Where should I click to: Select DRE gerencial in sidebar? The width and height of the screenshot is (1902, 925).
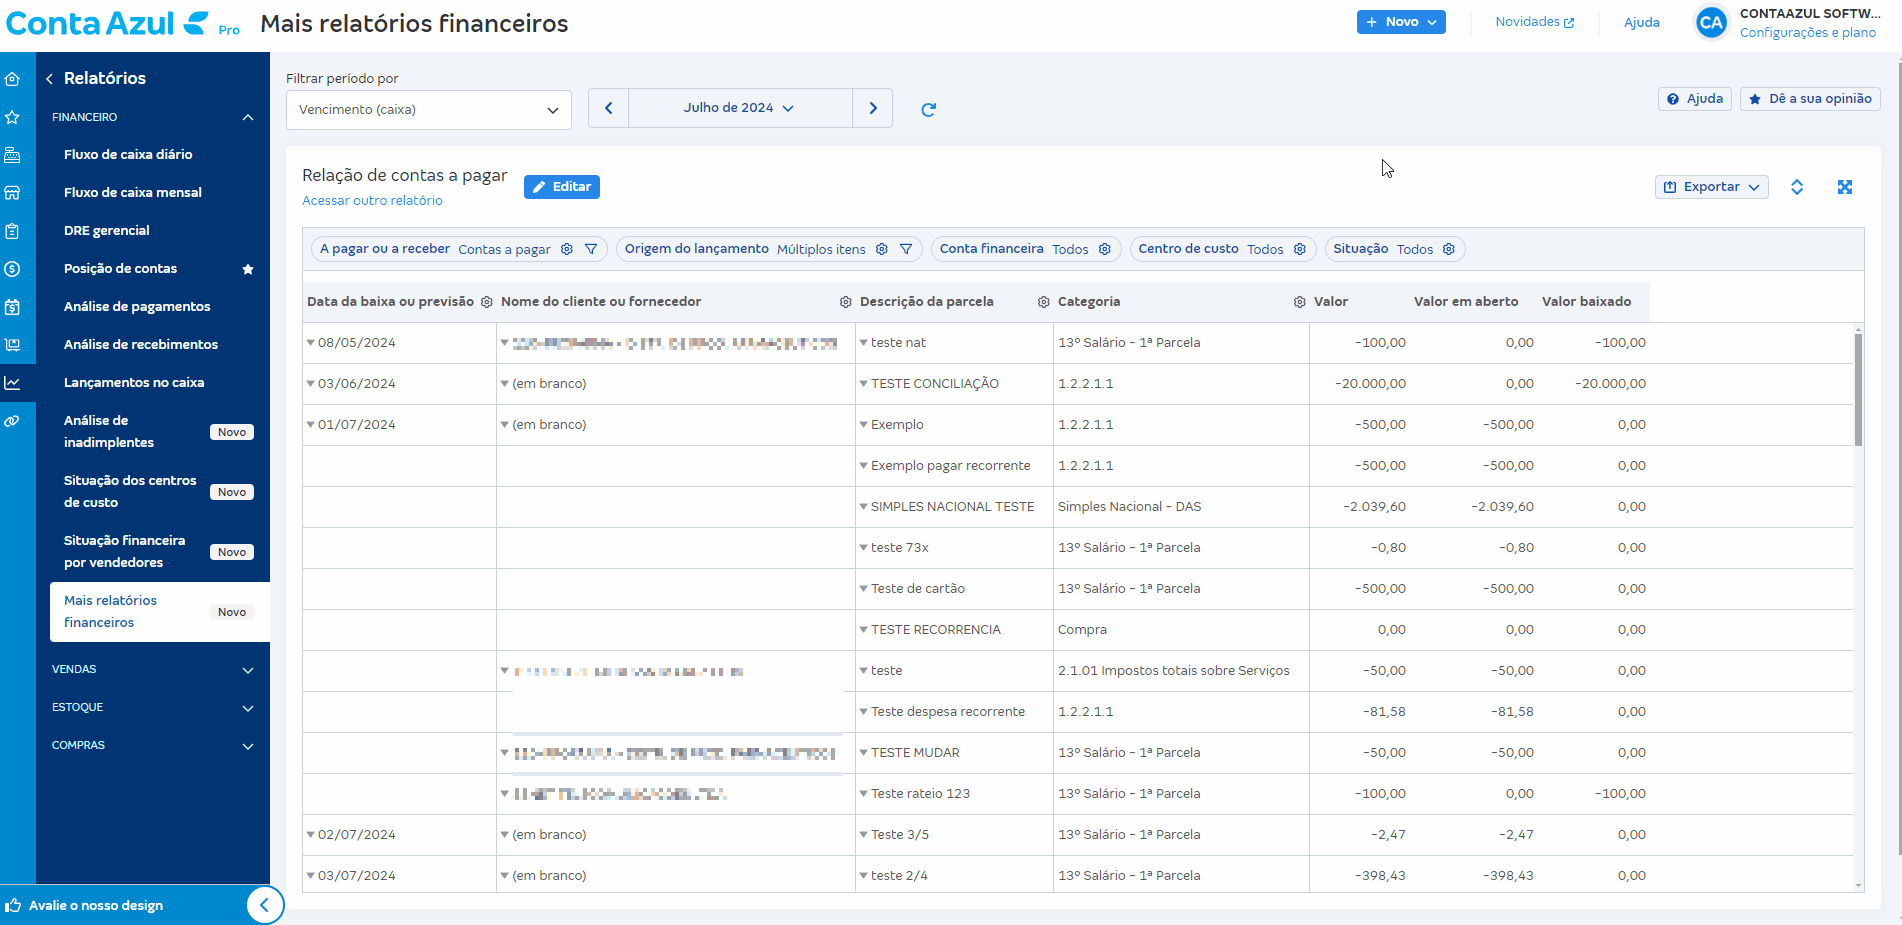point(107,231)
